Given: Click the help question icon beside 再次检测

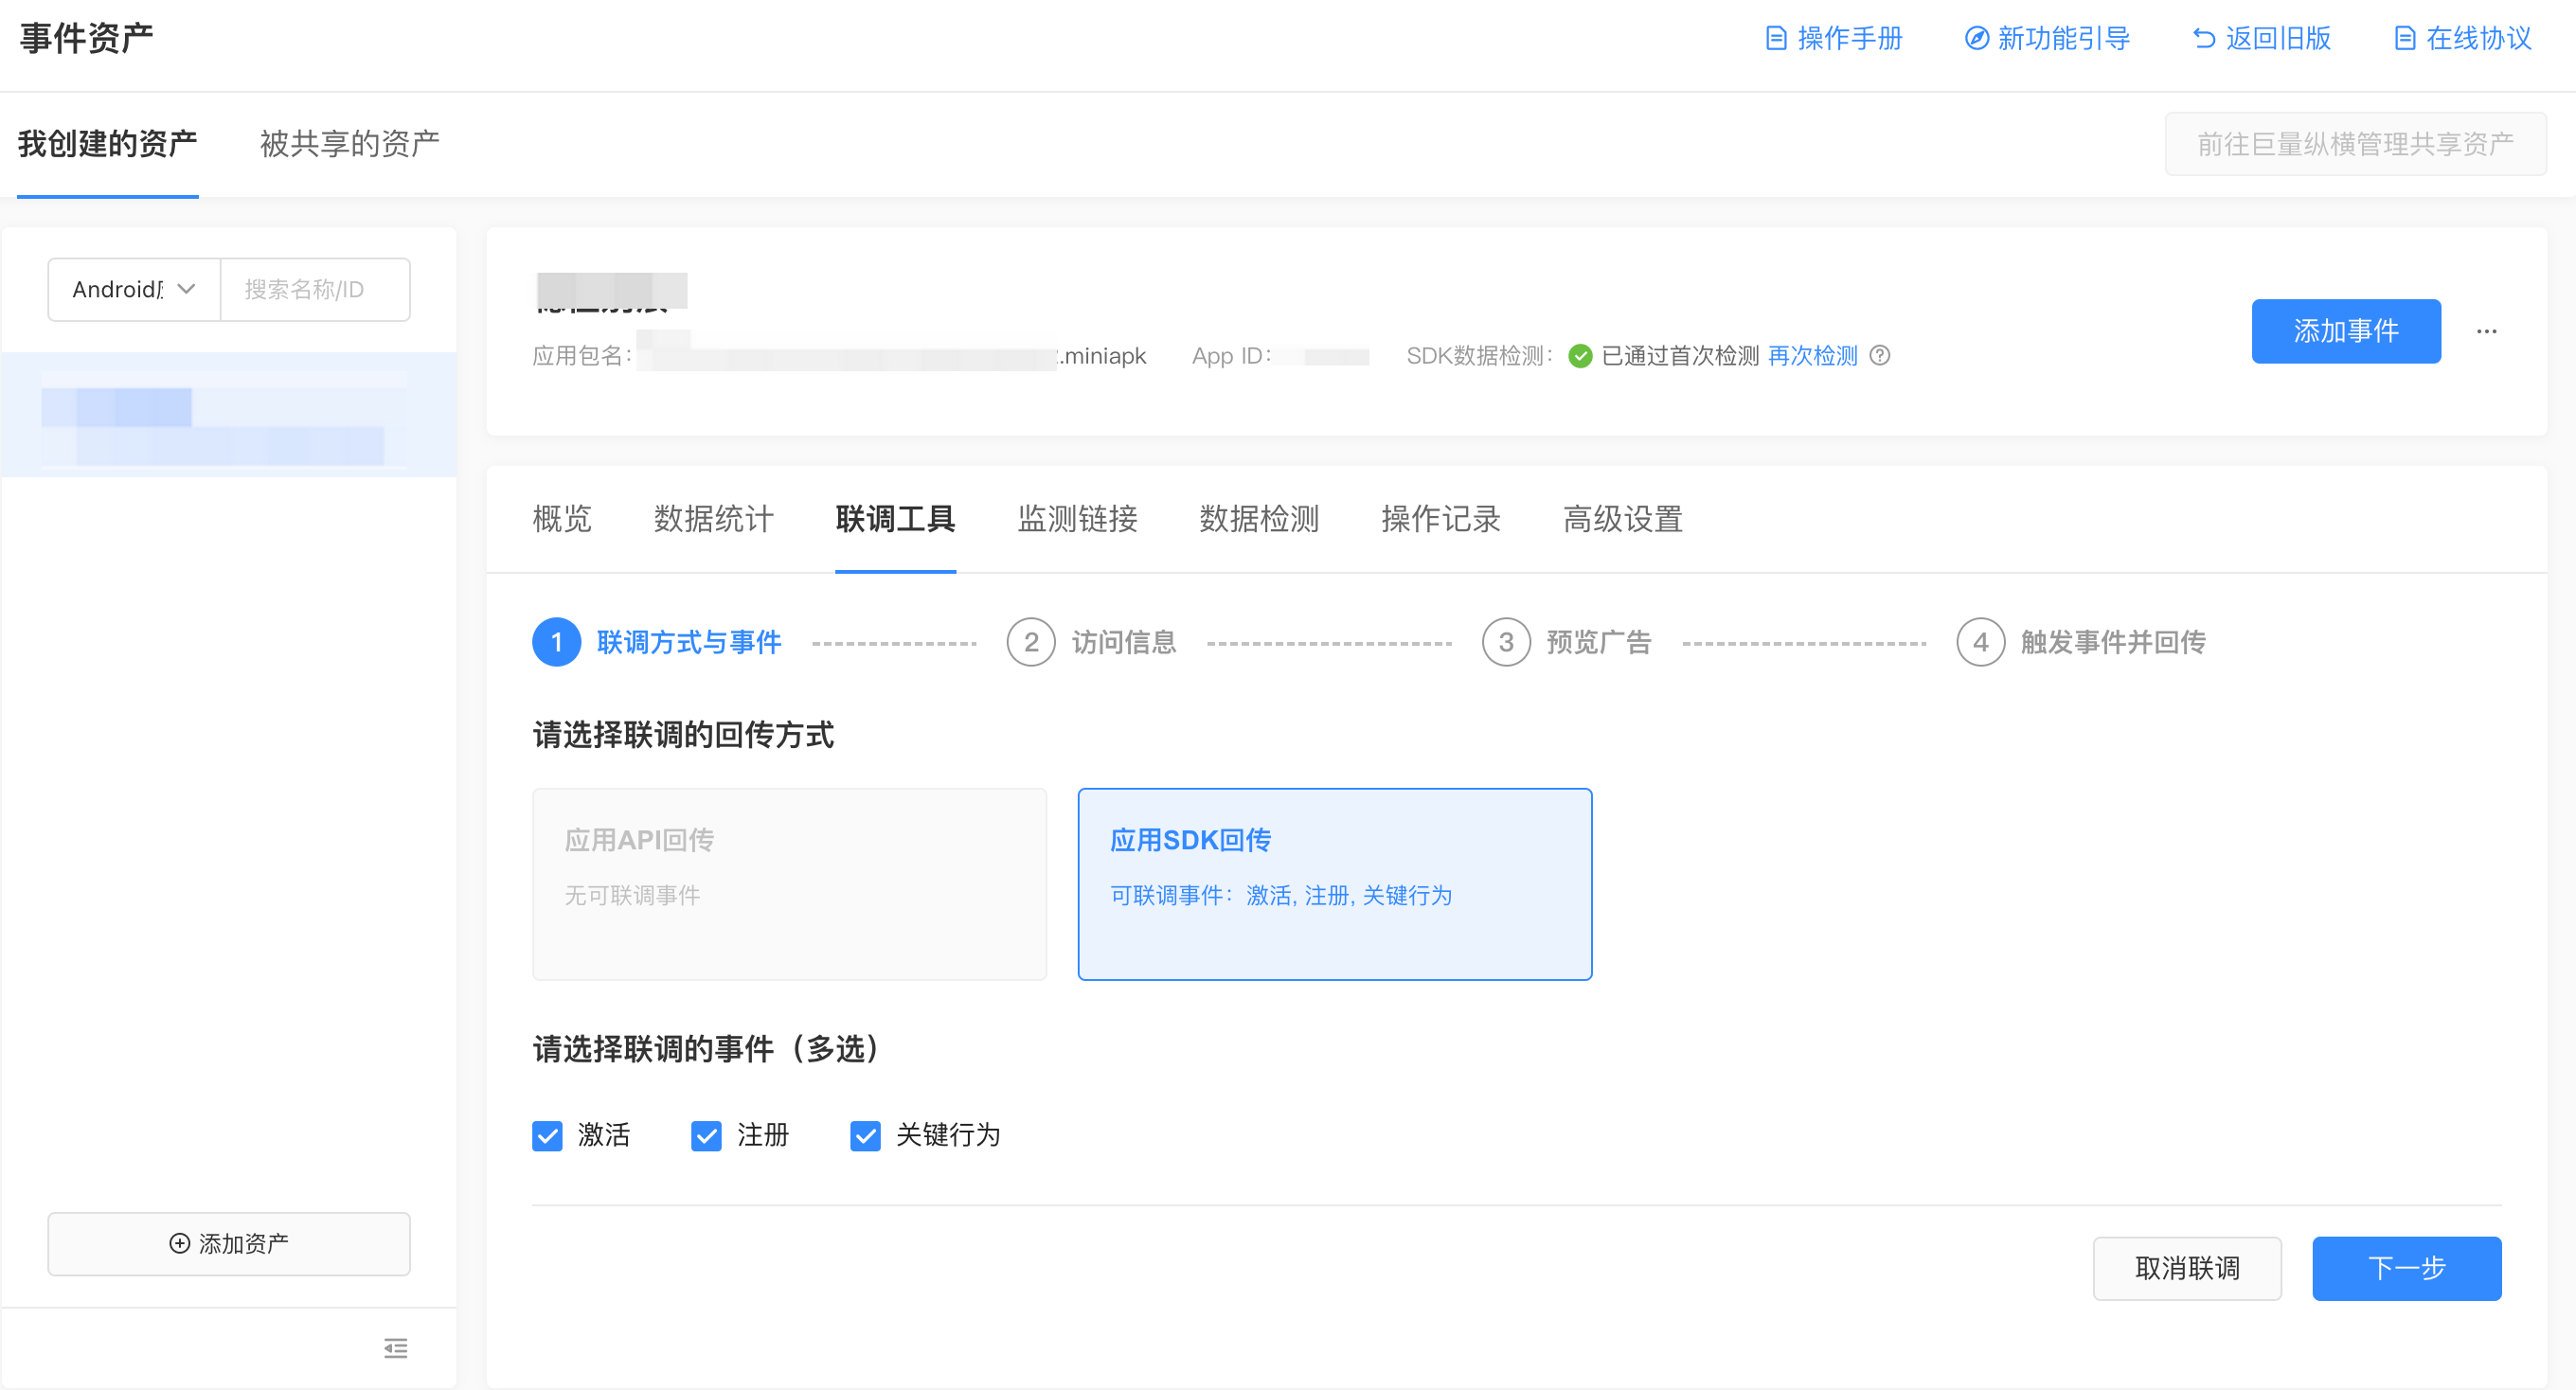Looking at the screenshot, I should click(x=1880, y=355).
